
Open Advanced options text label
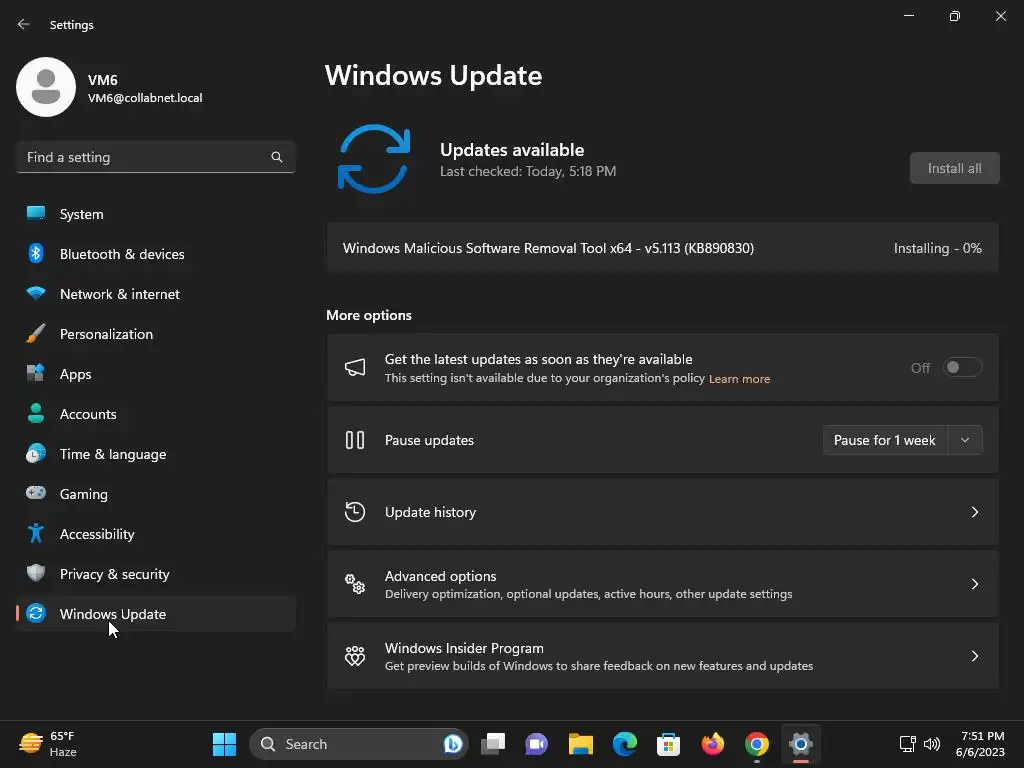tap(440, 576)
